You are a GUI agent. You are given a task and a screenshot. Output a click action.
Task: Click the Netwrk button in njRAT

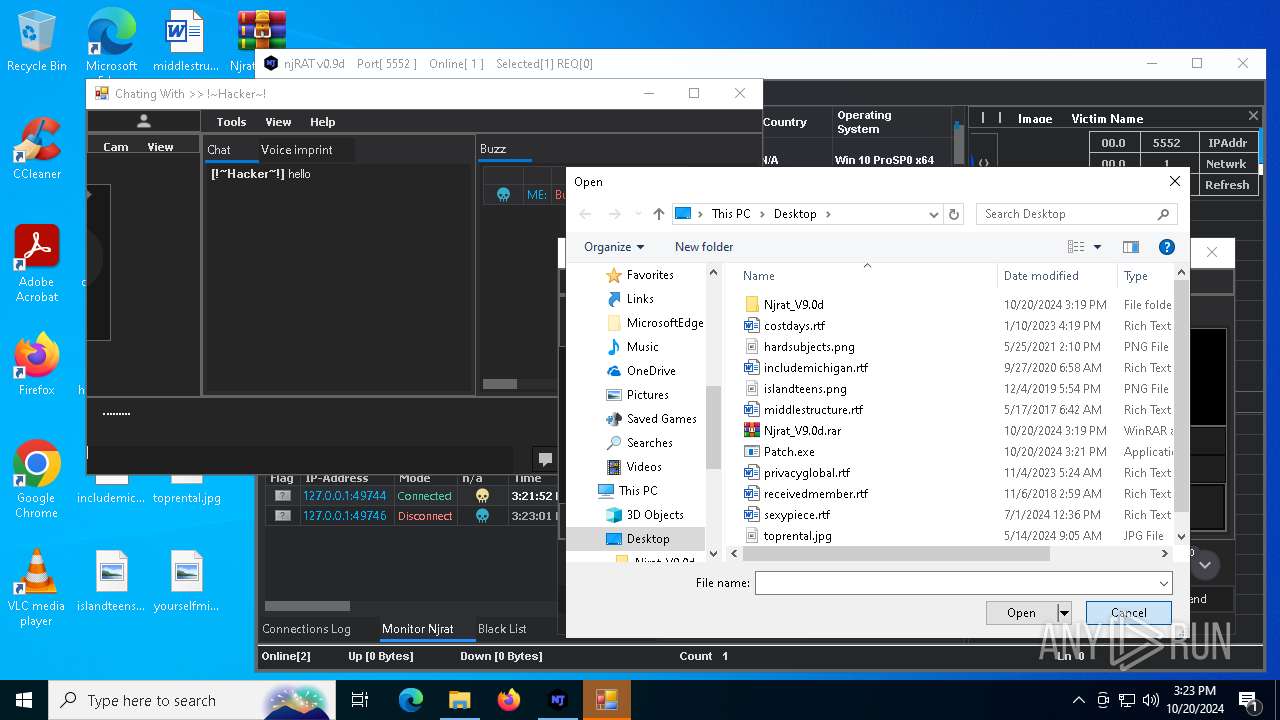pyautogui.click(x=1226, y=164)
